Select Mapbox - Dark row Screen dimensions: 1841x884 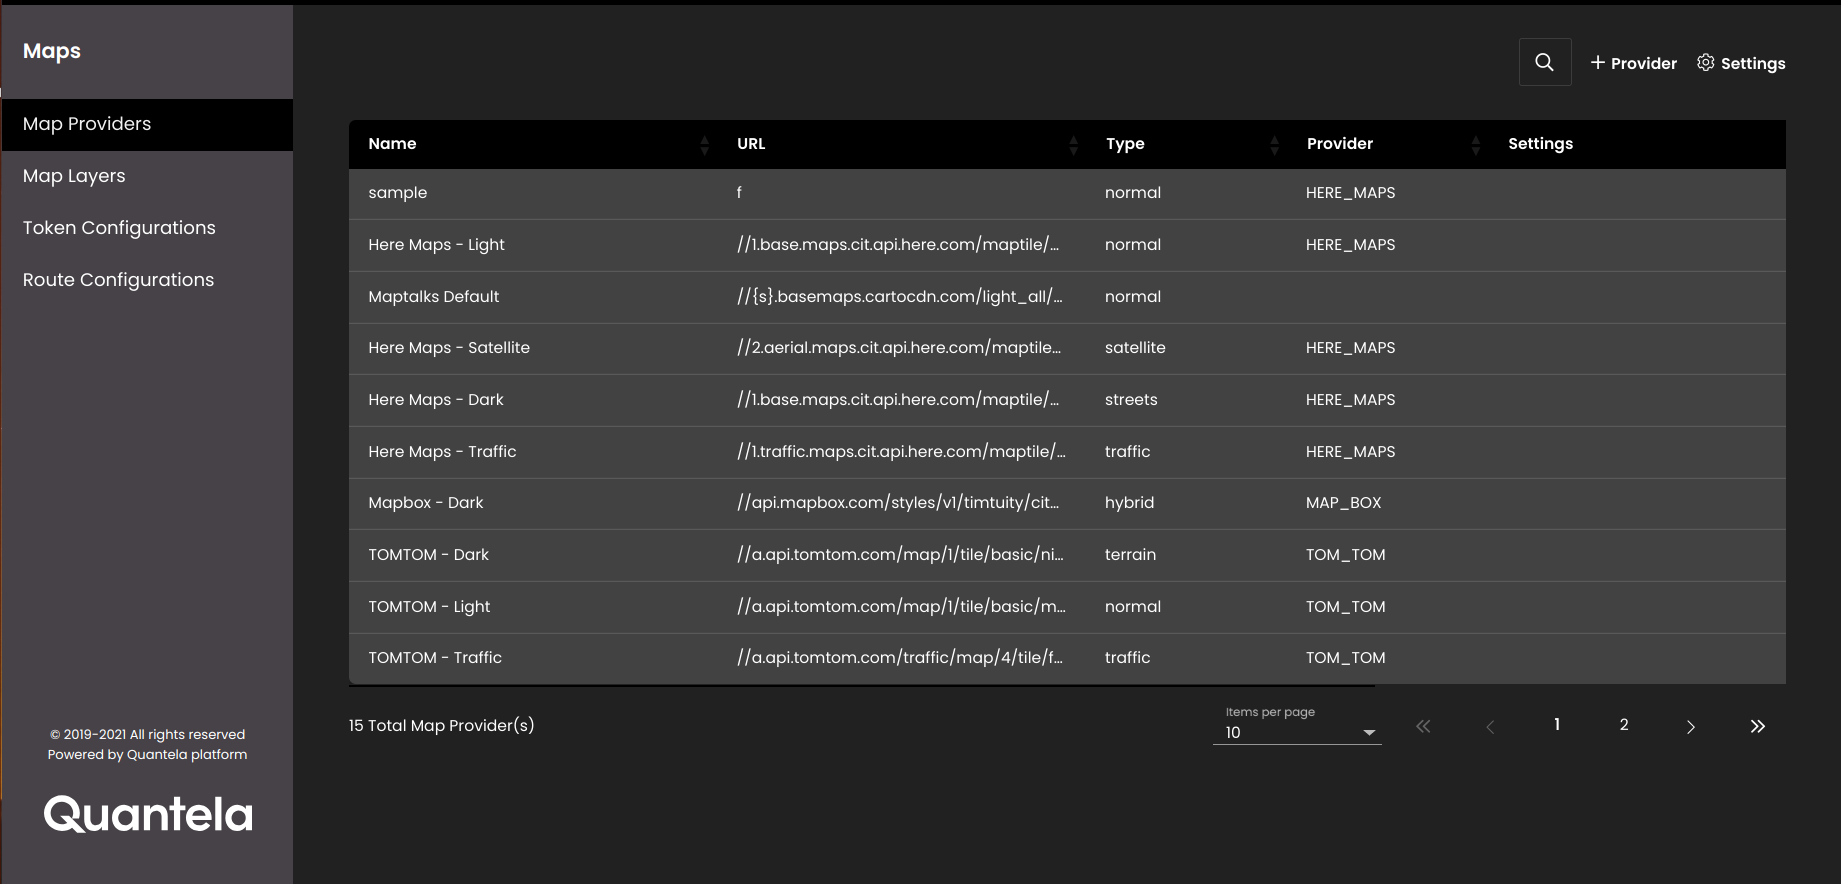(1067, 503)
